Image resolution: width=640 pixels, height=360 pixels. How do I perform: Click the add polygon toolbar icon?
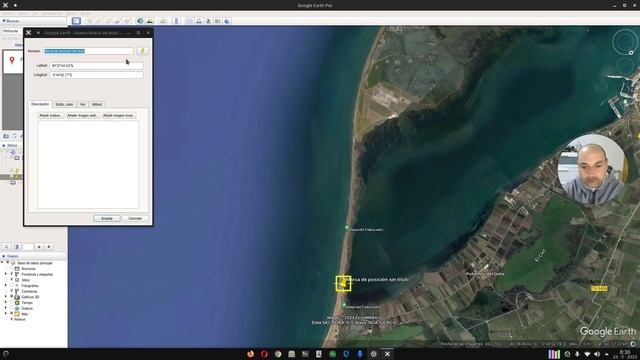99,20
